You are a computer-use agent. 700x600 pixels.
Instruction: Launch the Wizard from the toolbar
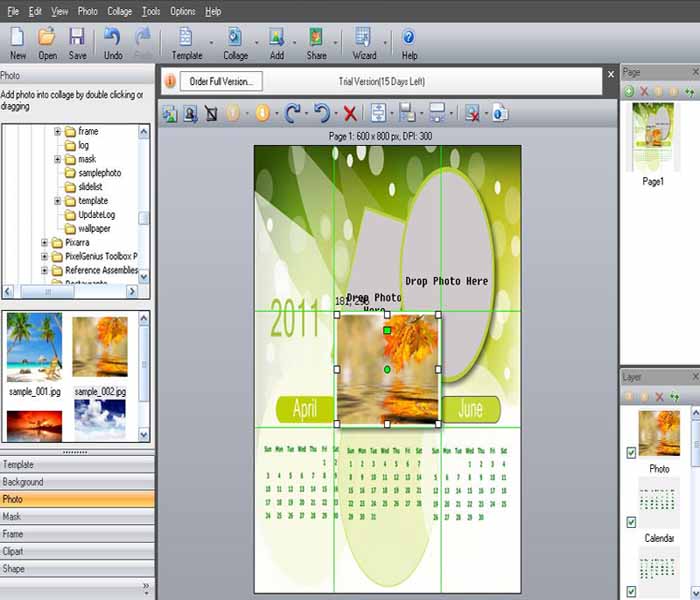point(364,43)
